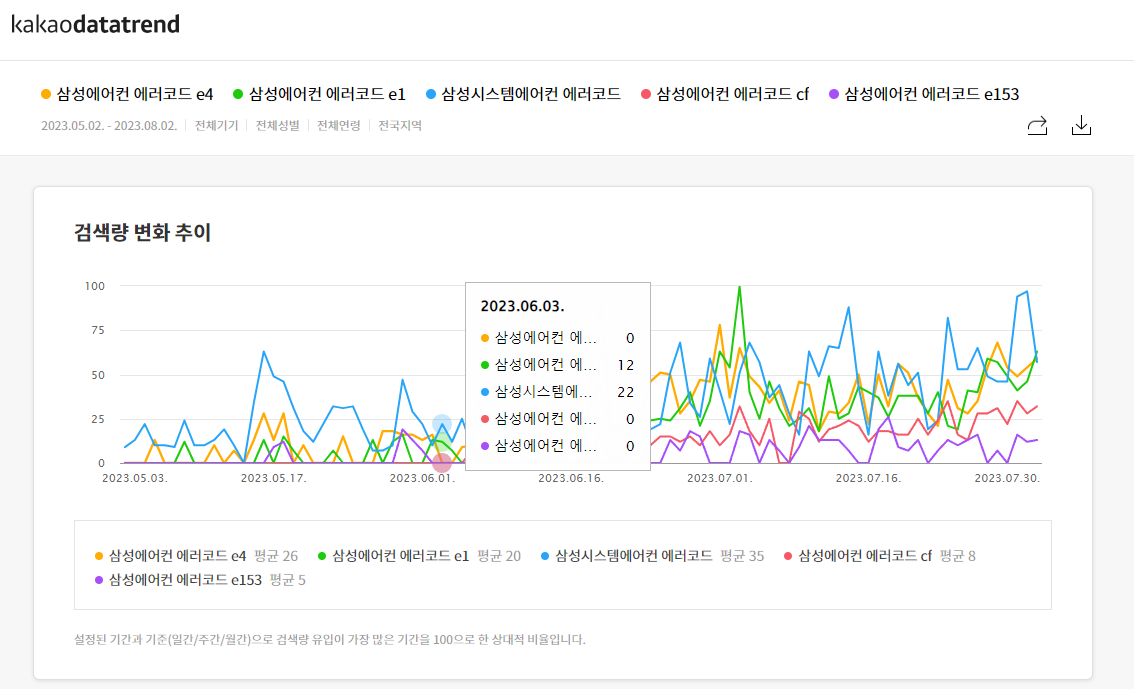
Task: Click red dot next to header cf keyword
Action: tap(646, 94)
